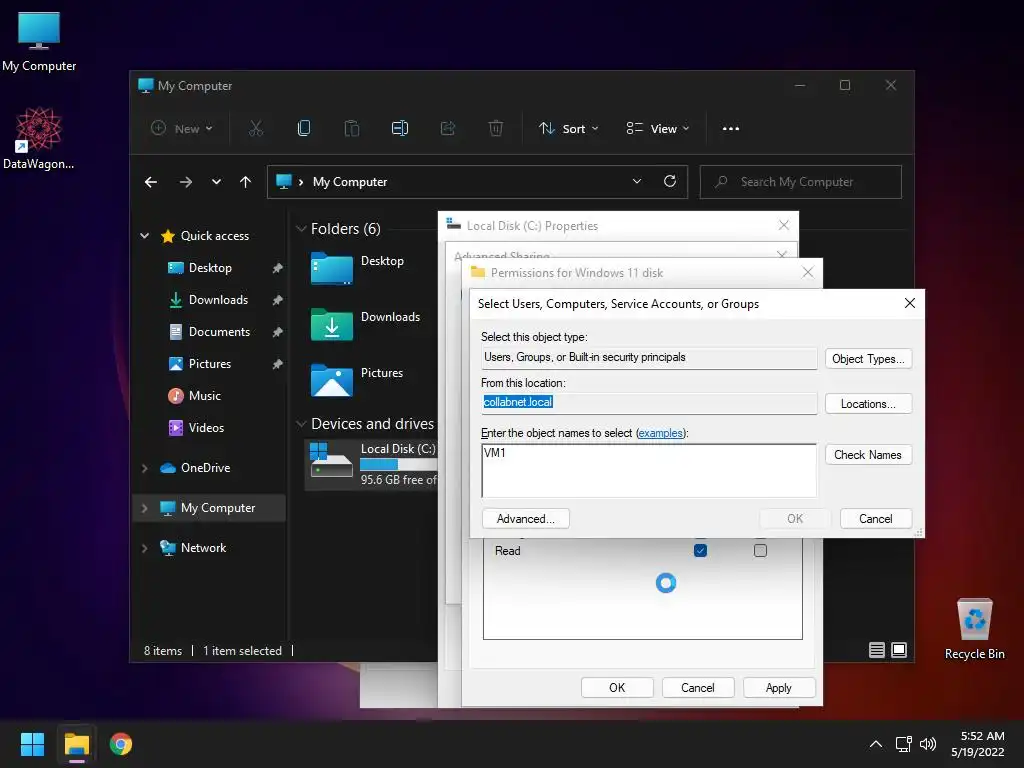Select Pictures in Quick access sidebar

coord(210,364)
